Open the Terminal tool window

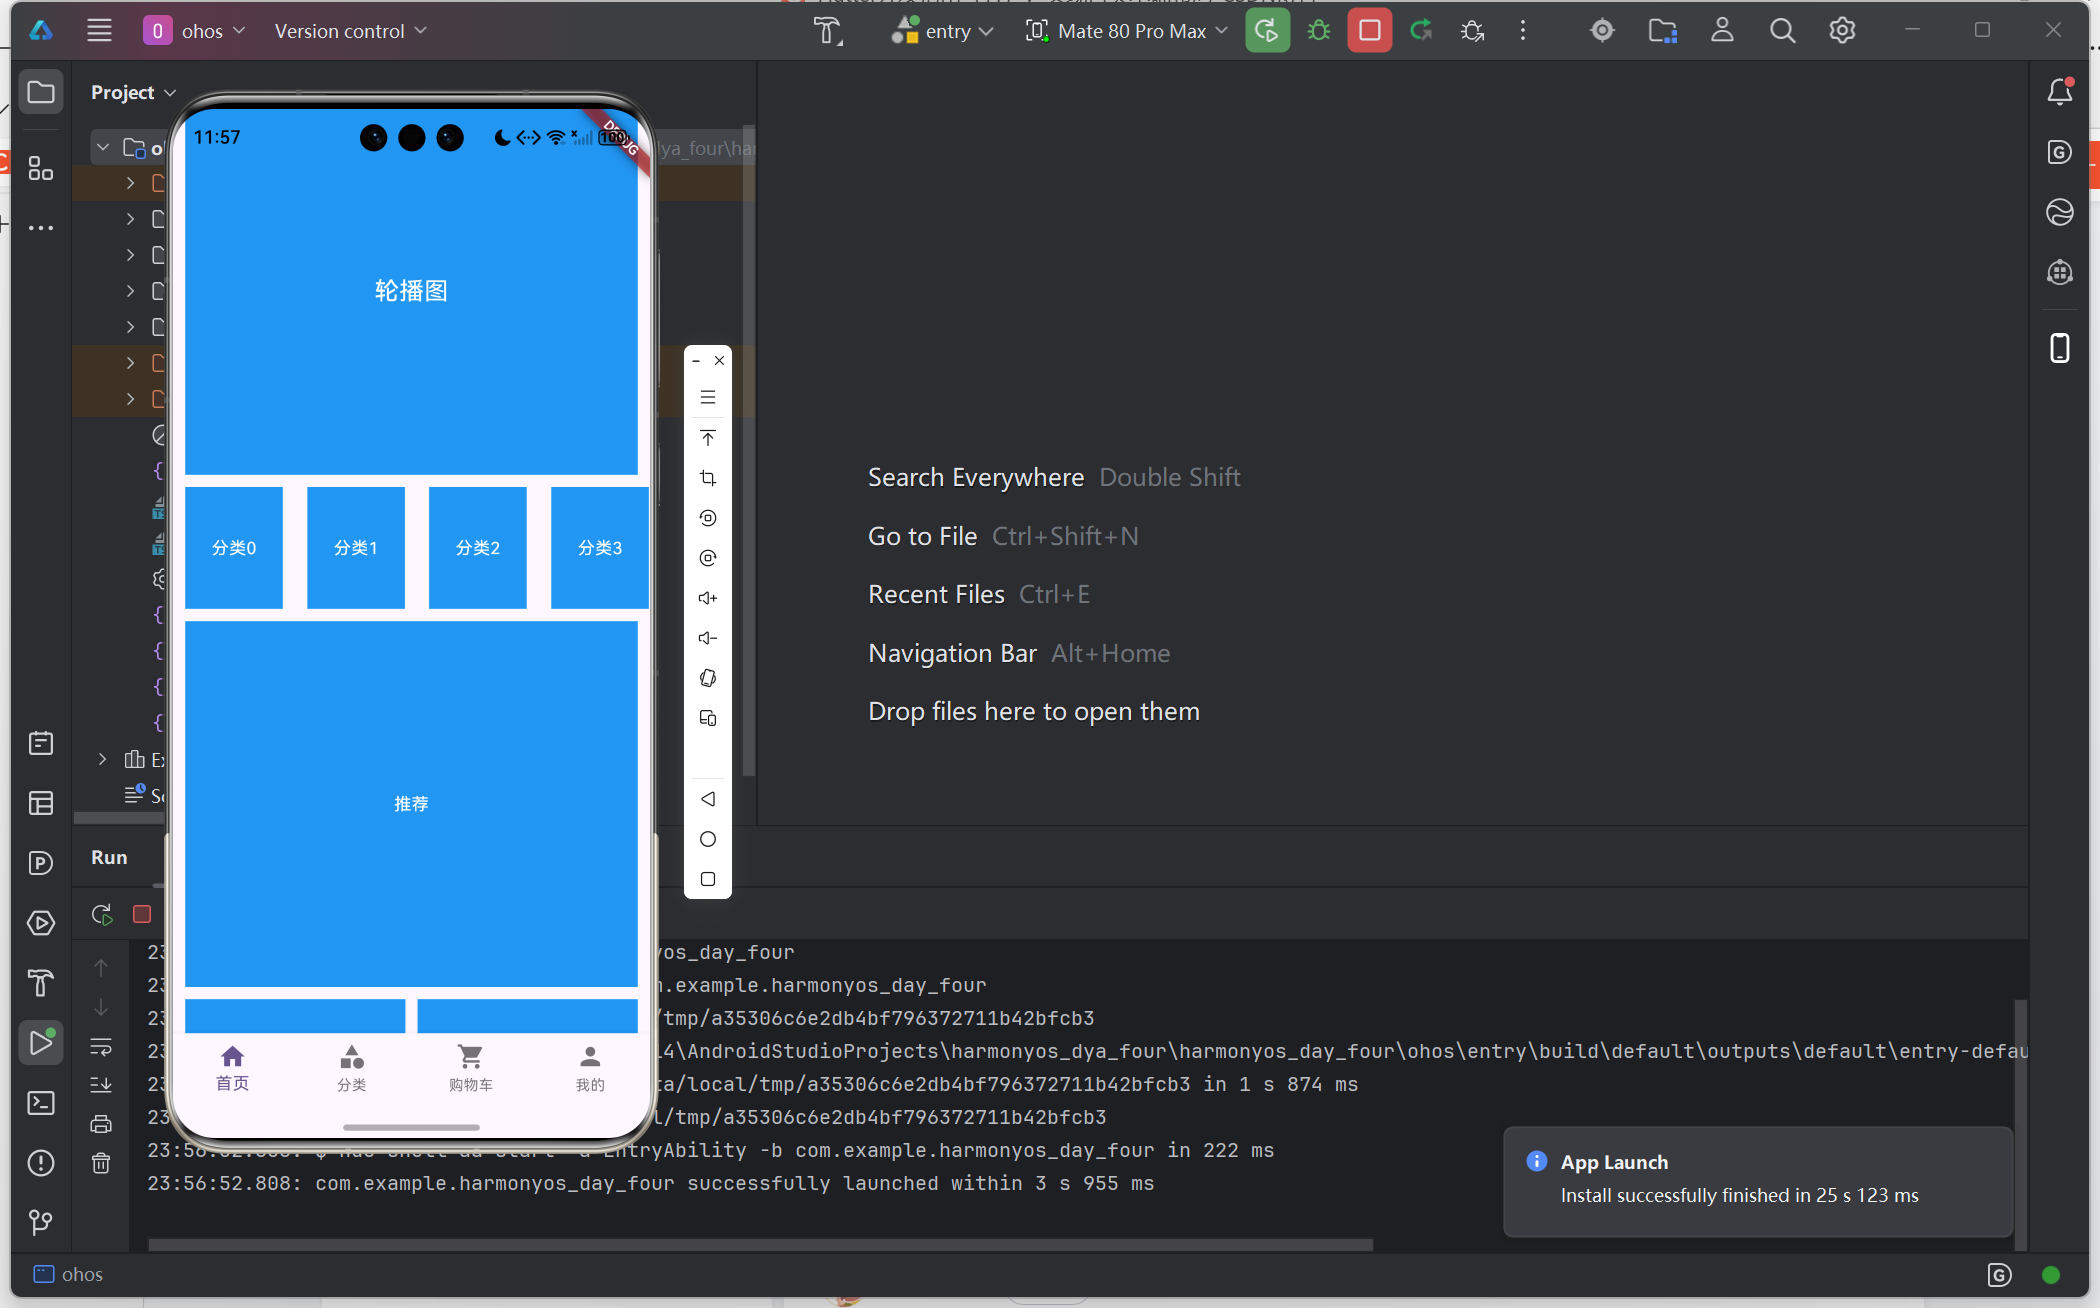(41, 1103)
